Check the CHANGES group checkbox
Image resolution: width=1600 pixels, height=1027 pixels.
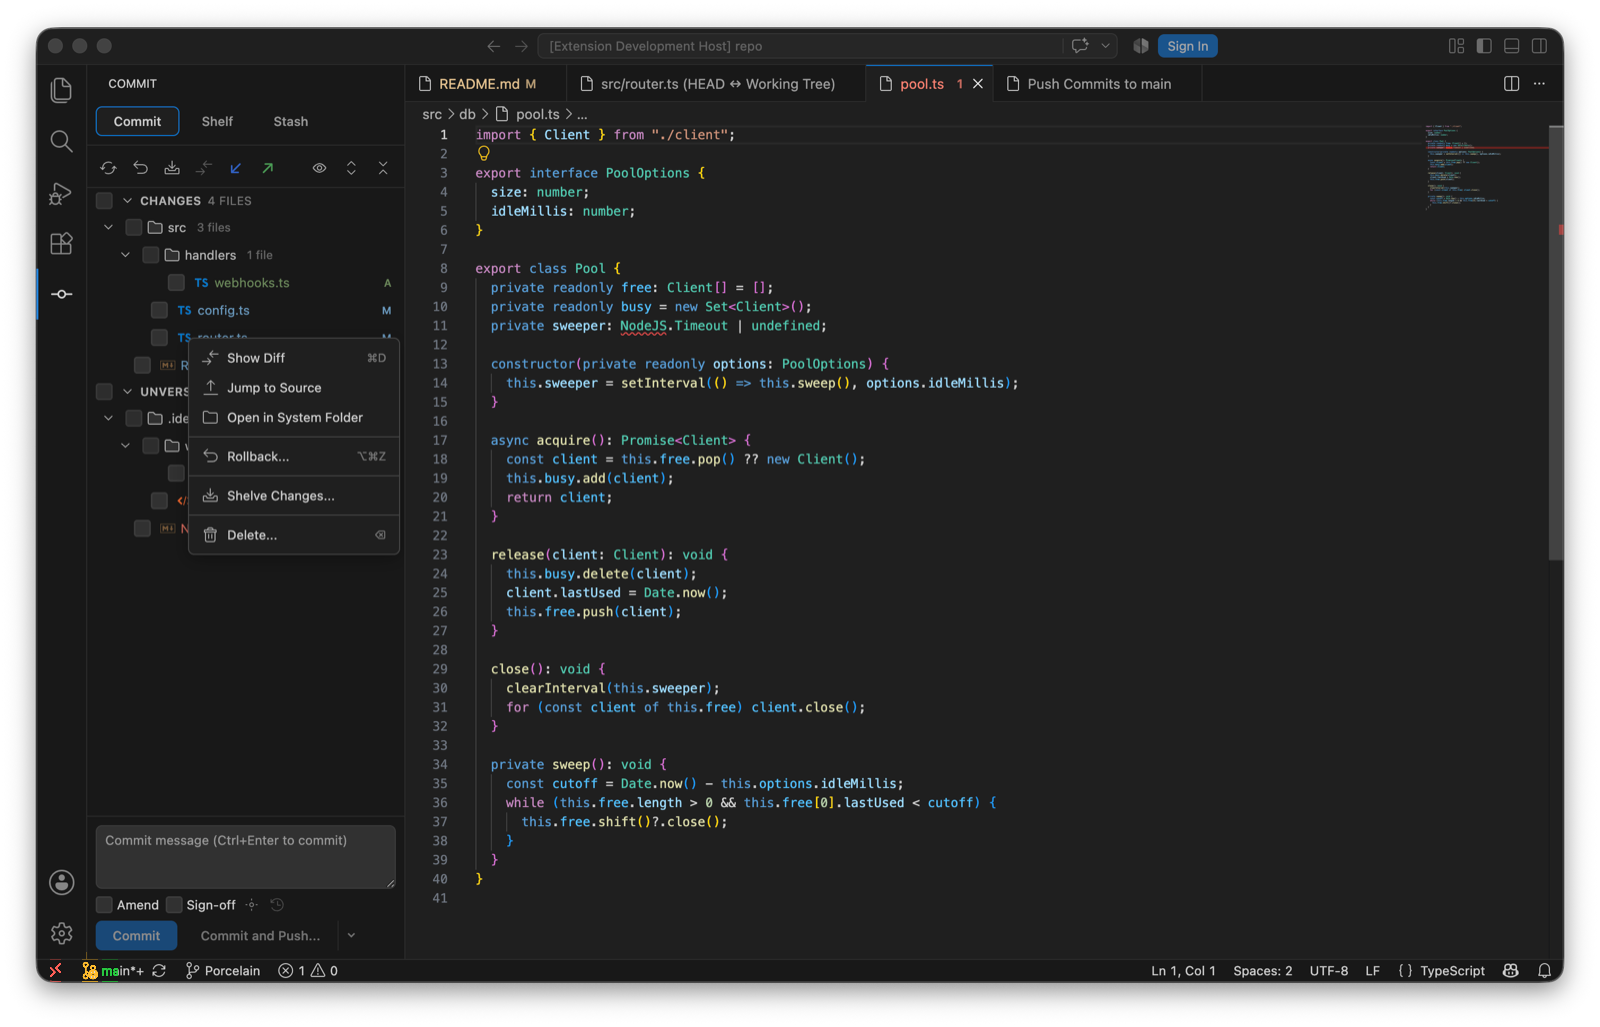click(104, 201)
